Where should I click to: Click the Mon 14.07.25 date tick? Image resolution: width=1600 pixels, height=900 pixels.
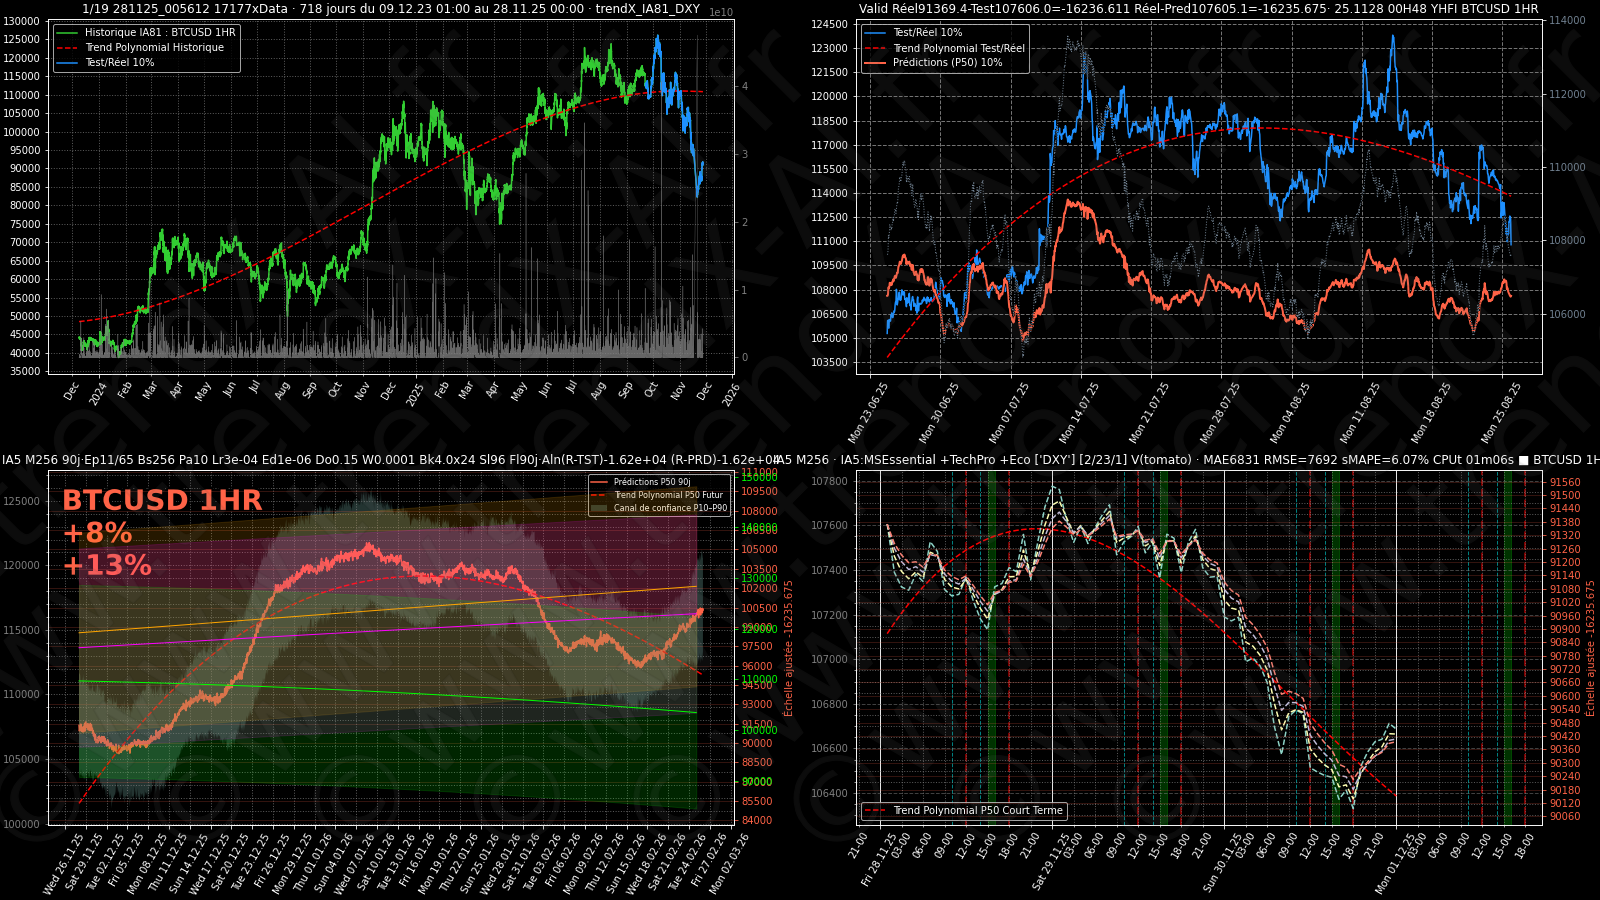[1079, 413]
